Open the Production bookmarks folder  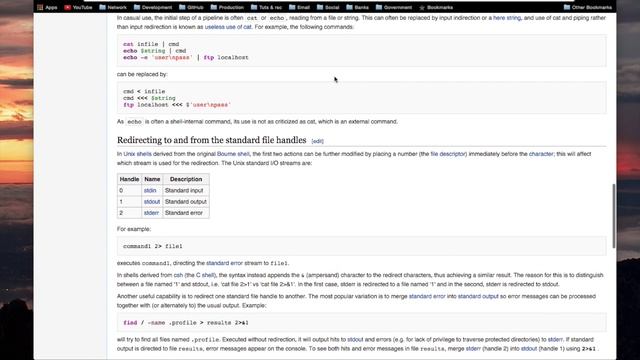coord(227,7)
